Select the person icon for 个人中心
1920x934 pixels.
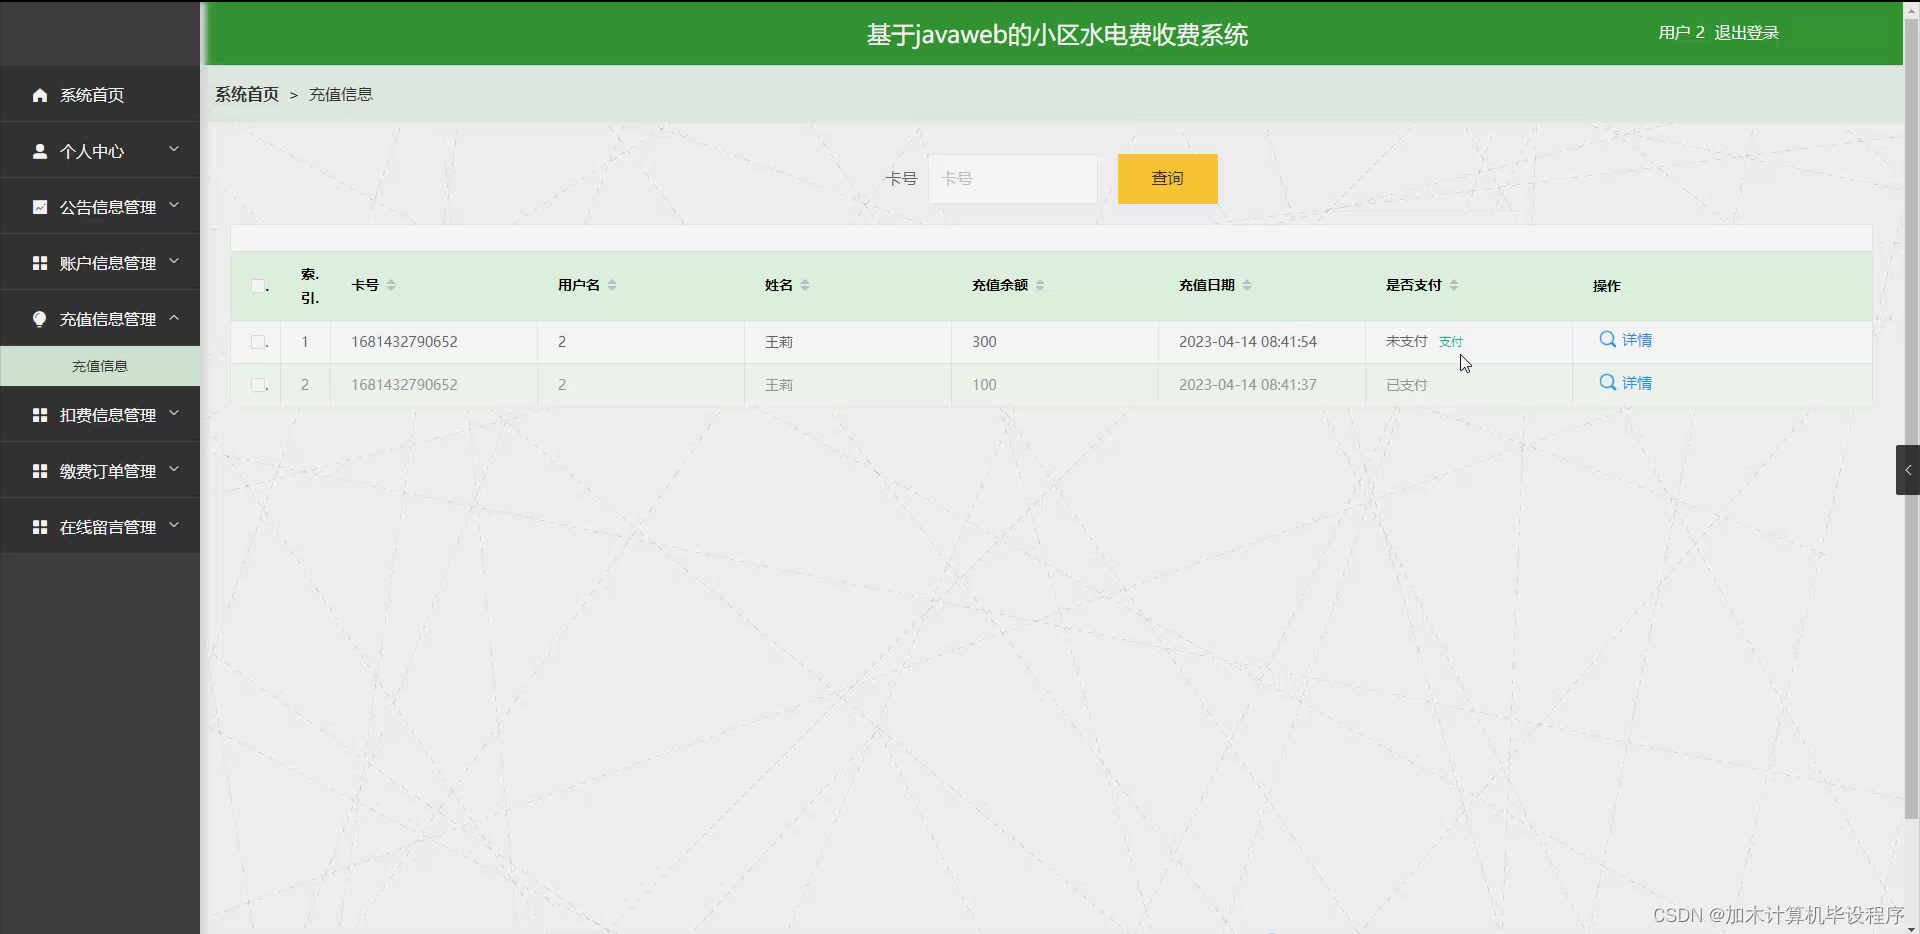click(40, 151)
